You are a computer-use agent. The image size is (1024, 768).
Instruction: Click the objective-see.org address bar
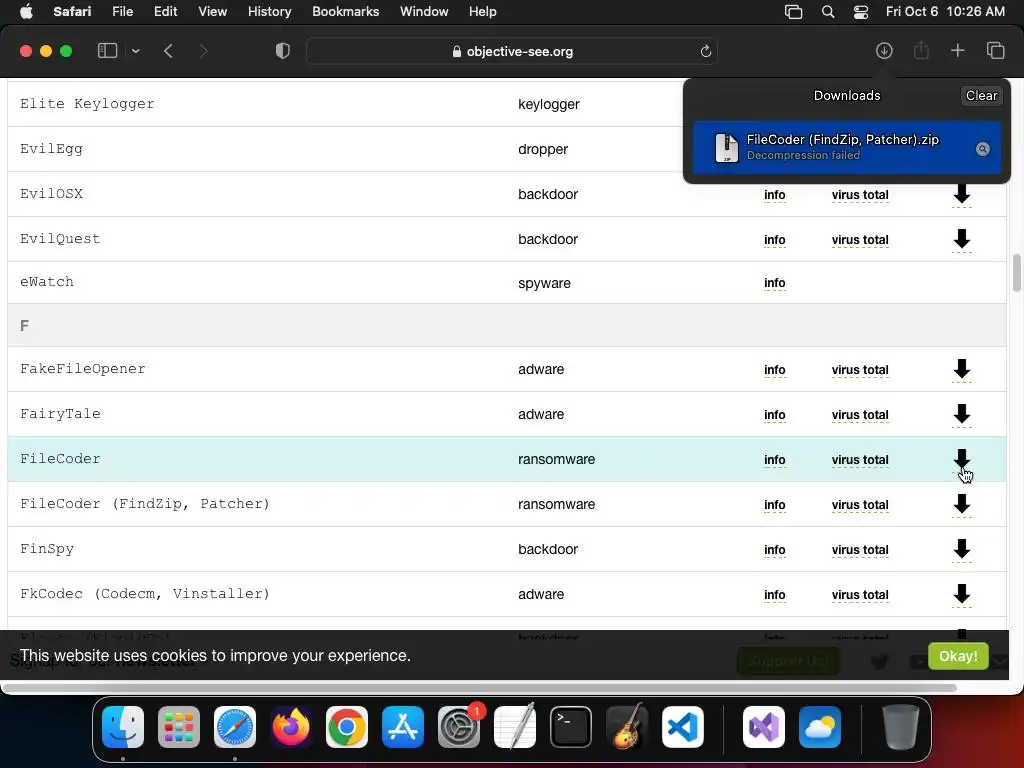click(x=512, y=51)
